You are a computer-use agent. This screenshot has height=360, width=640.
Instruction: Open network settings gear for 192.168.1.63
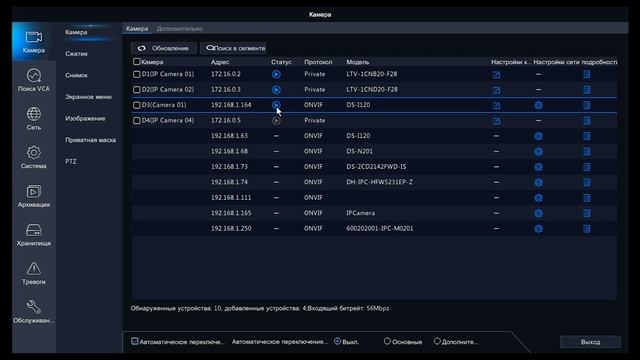pyautogui.click(x=538, y=136)
